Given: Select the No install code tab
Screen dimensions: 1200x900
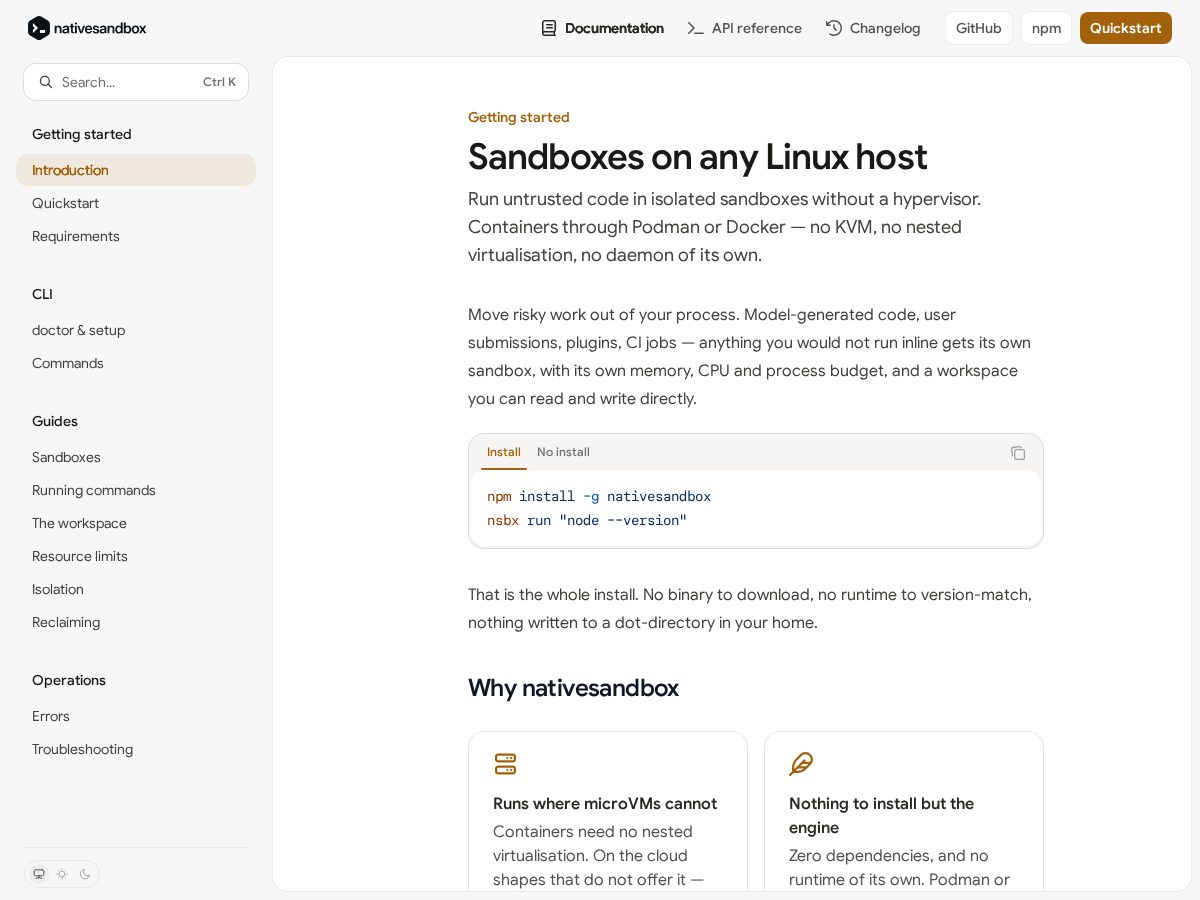Looking at the screenshot, I should pyautogui.click(x=563, y=452).
